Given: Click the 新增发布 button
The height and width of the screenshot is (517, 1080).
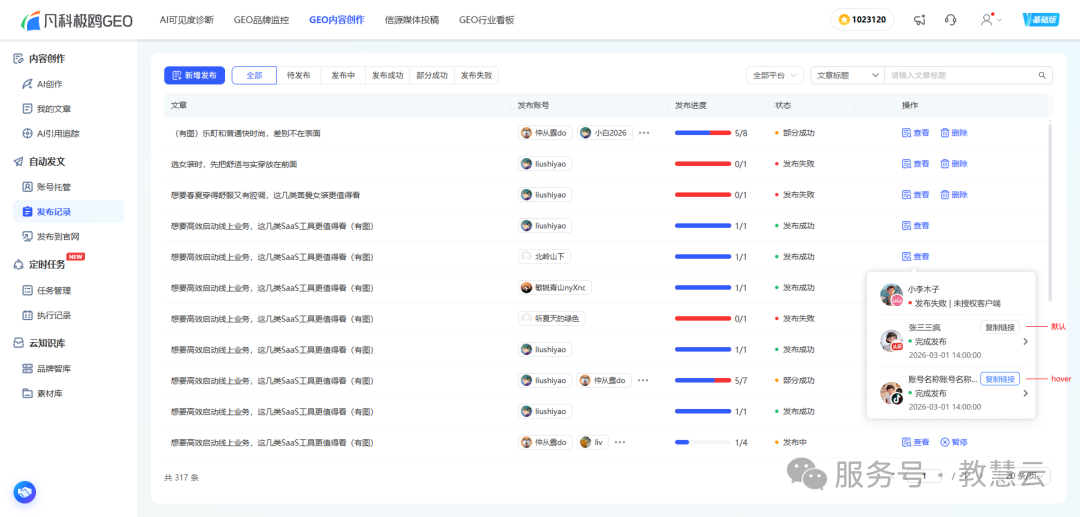Looking at the screenshot, I should coord(194,76).
